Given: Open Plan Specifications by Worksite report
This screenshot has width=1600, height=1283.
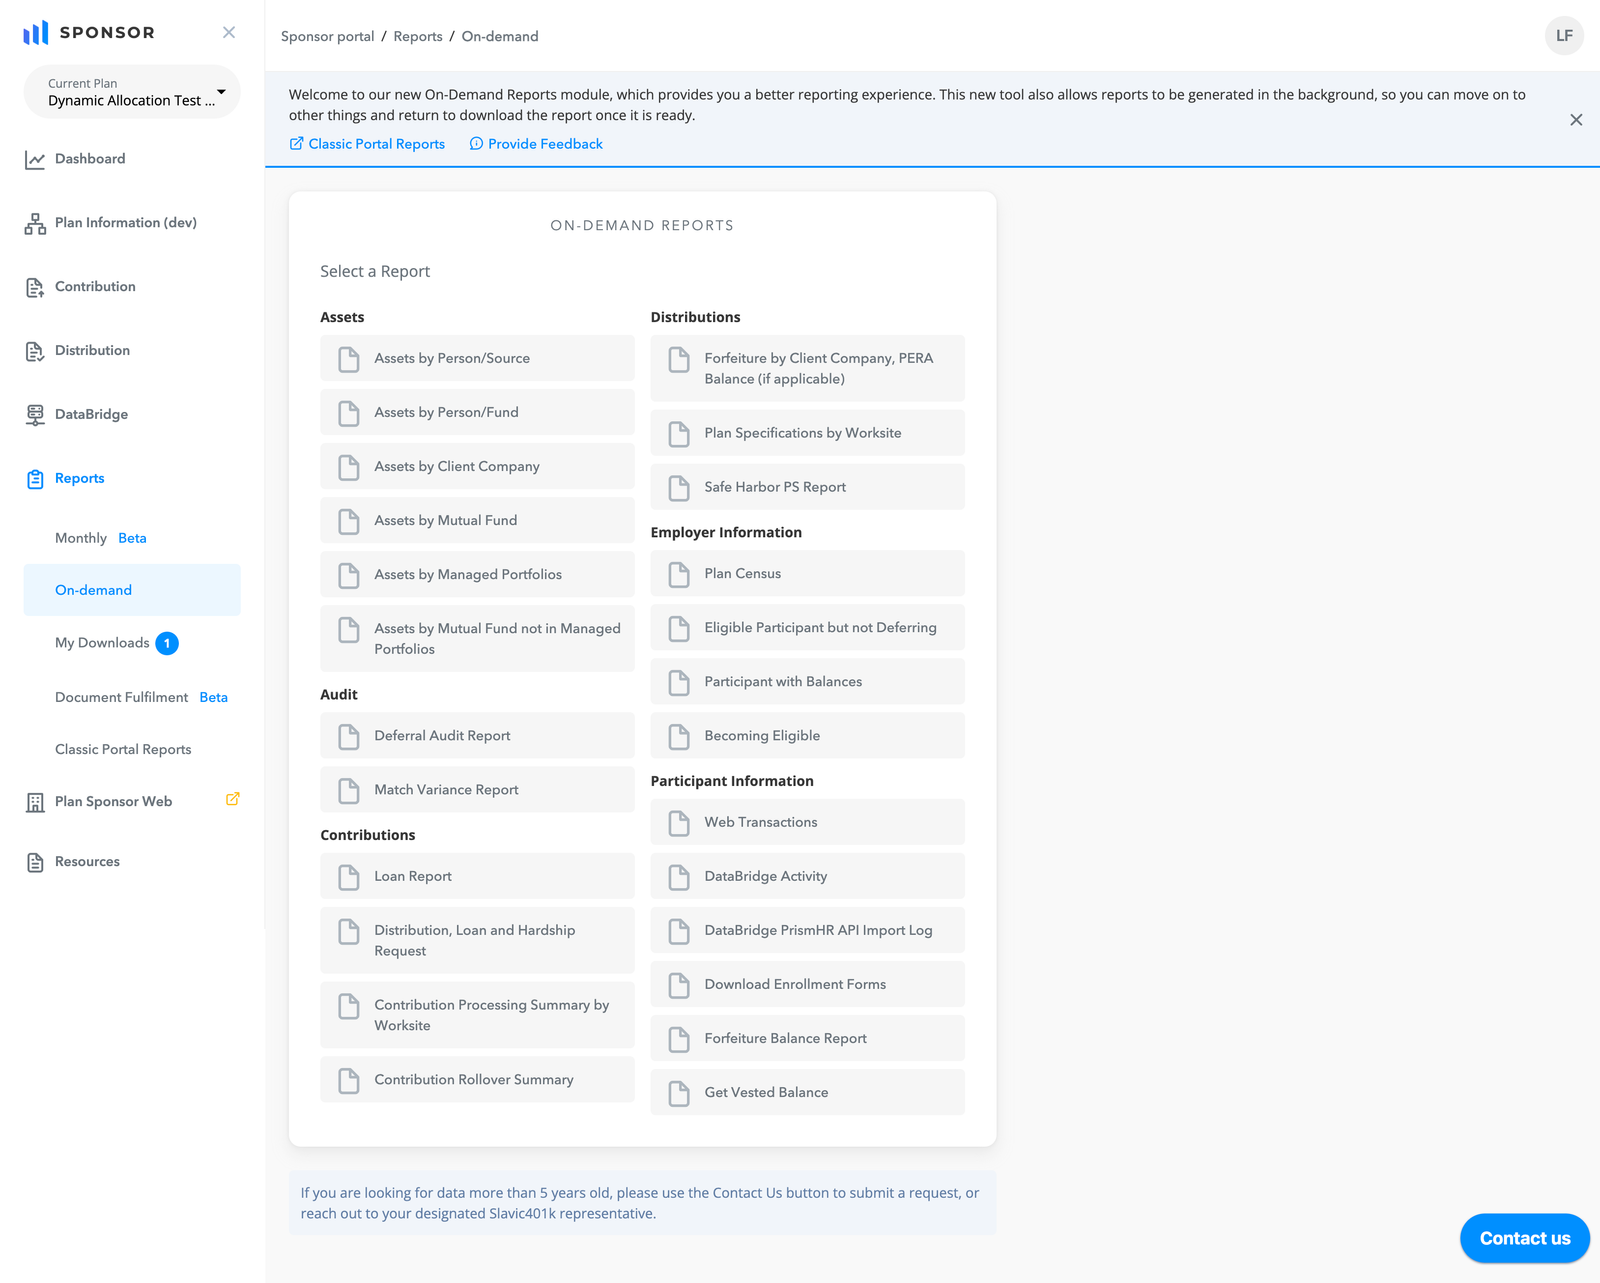Looking at the screenshot, I should pyautogui.click(x=807, y=433).
